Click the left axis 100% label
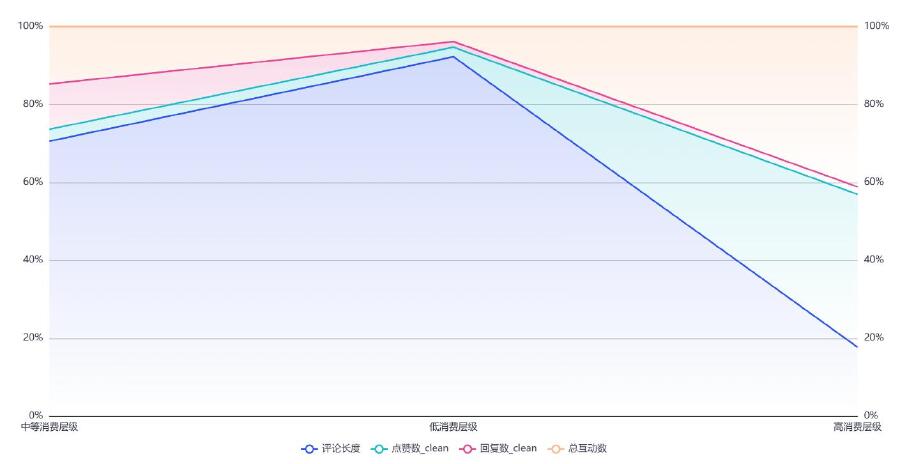900x464 pixels. (x=31, y=26)
